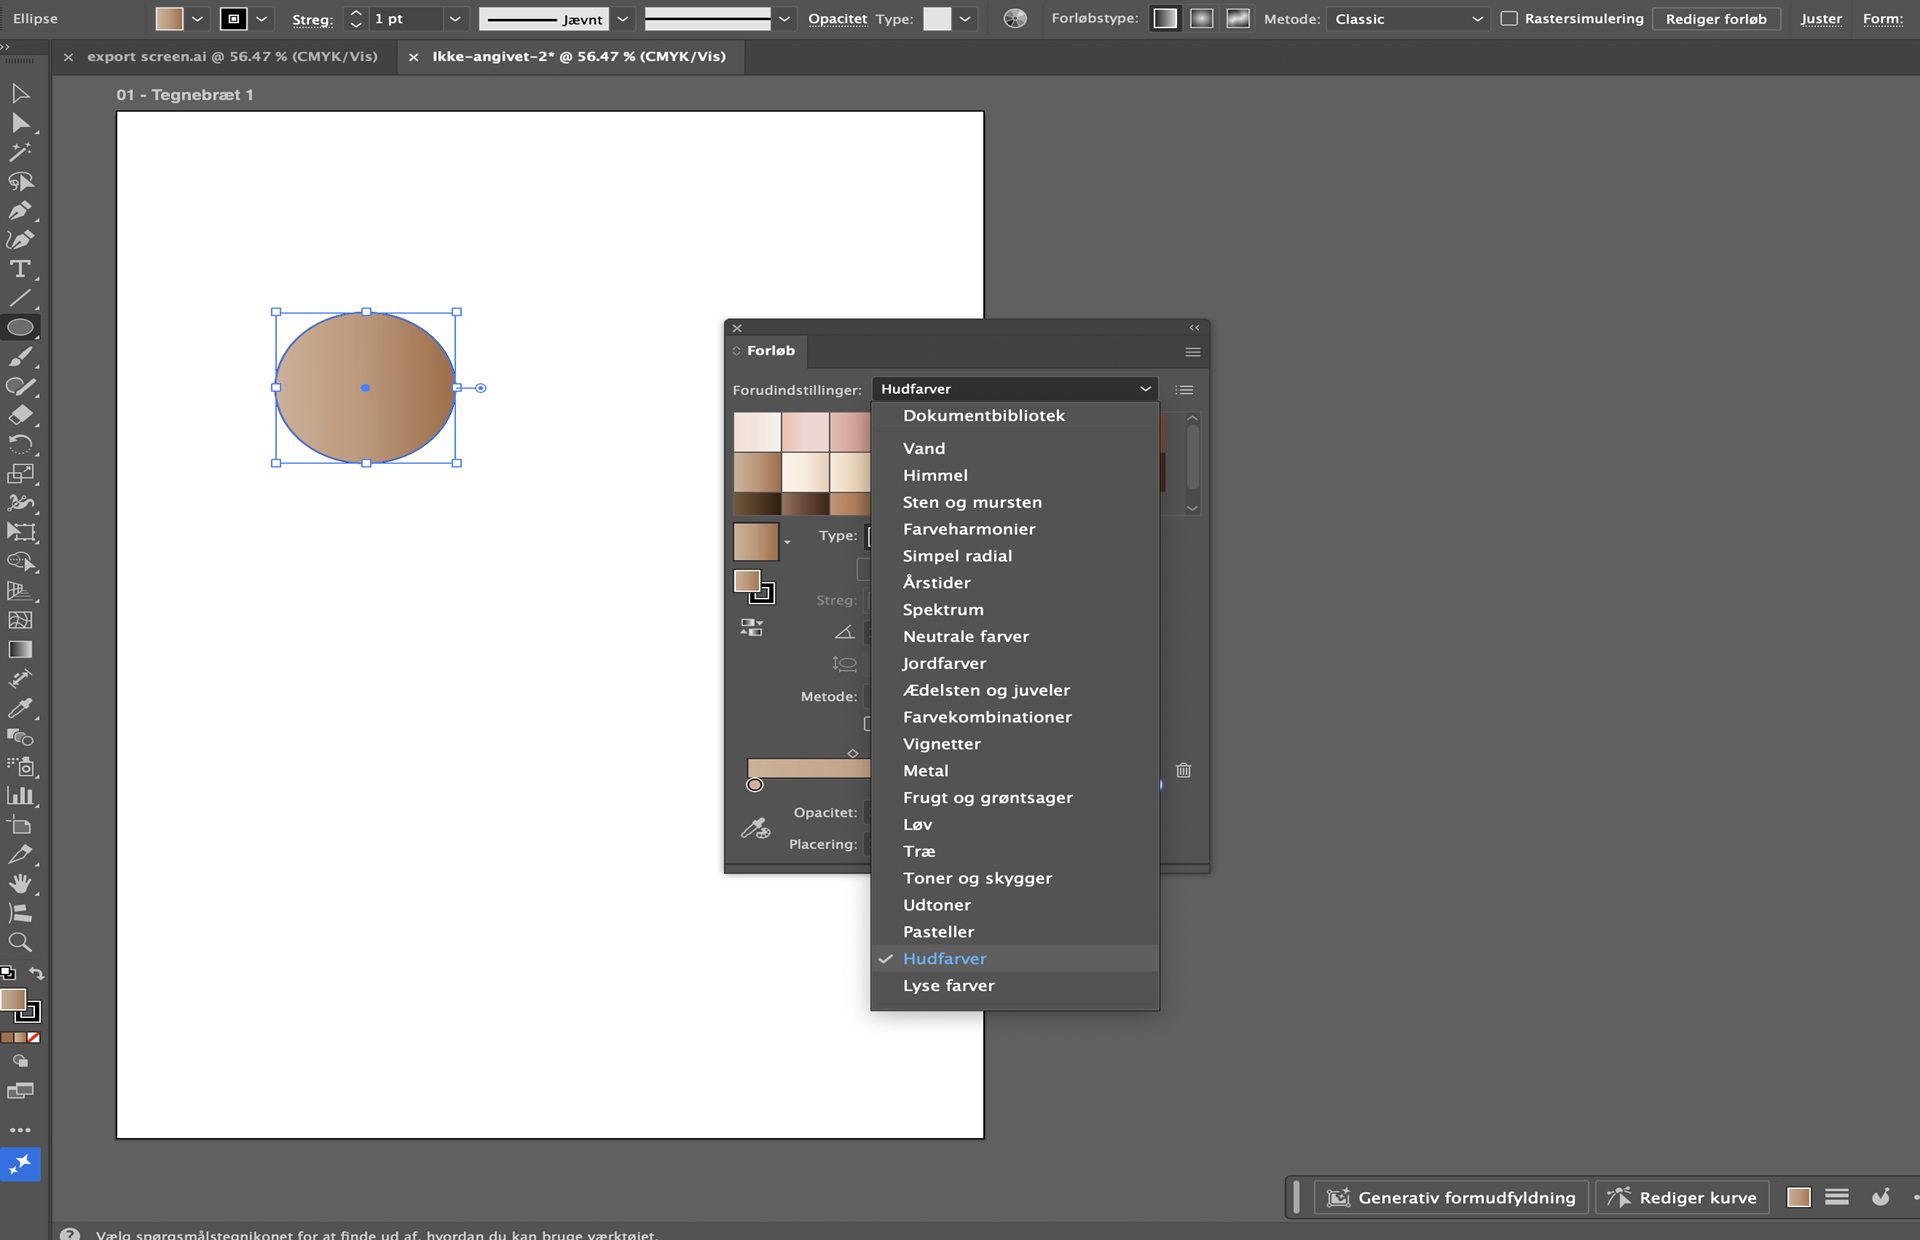Open the stroke weight dropdown arrow
This screenshot has height=1240, width=1920.
coord(455,19)
